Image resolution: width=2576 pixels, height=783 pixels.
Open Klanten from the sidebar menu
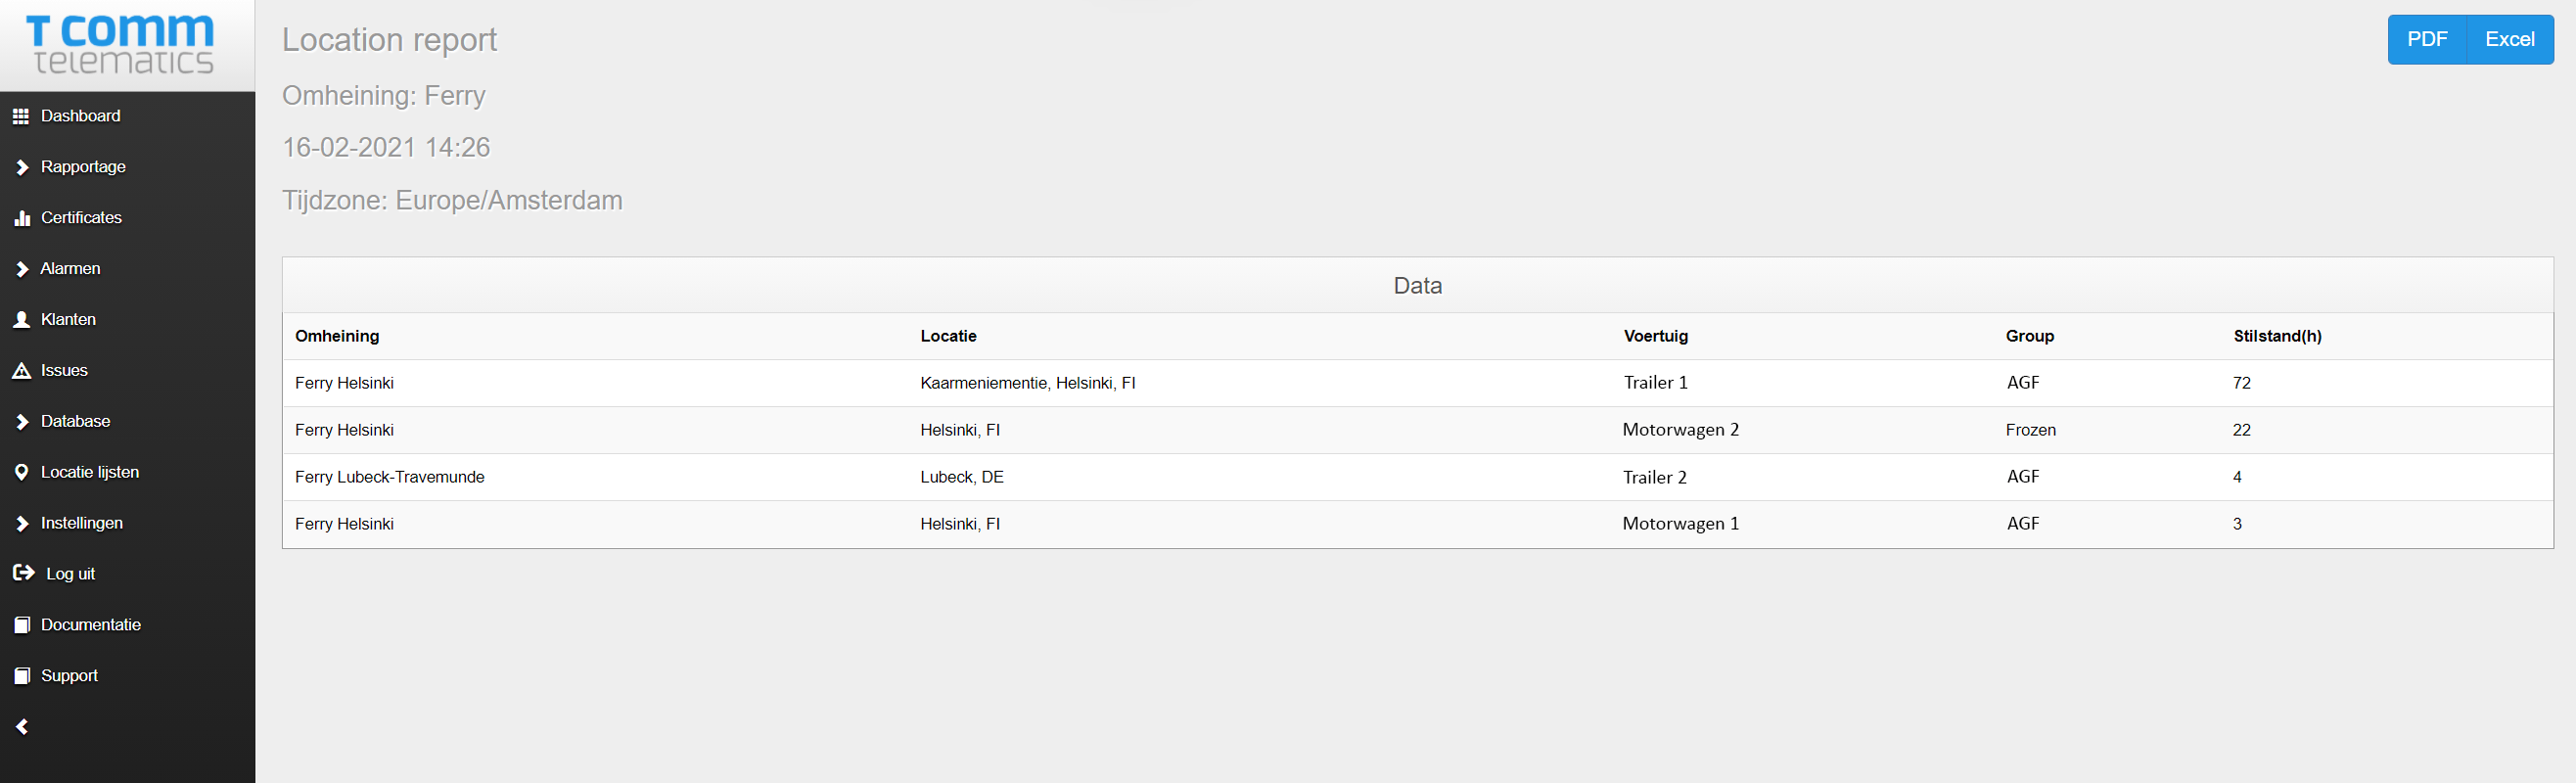tap(68, 320)
